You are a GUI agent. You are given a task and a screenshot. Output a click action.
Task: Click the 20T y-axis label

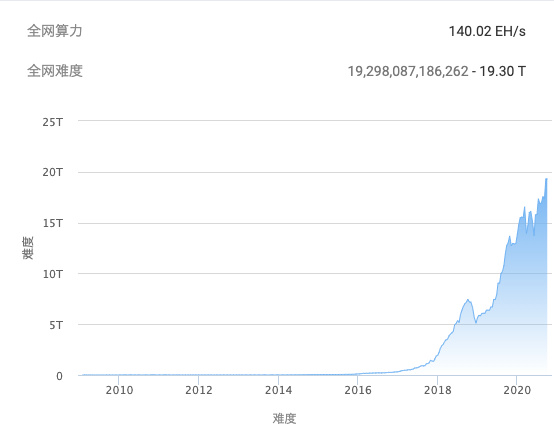click(x=53, y=172)
